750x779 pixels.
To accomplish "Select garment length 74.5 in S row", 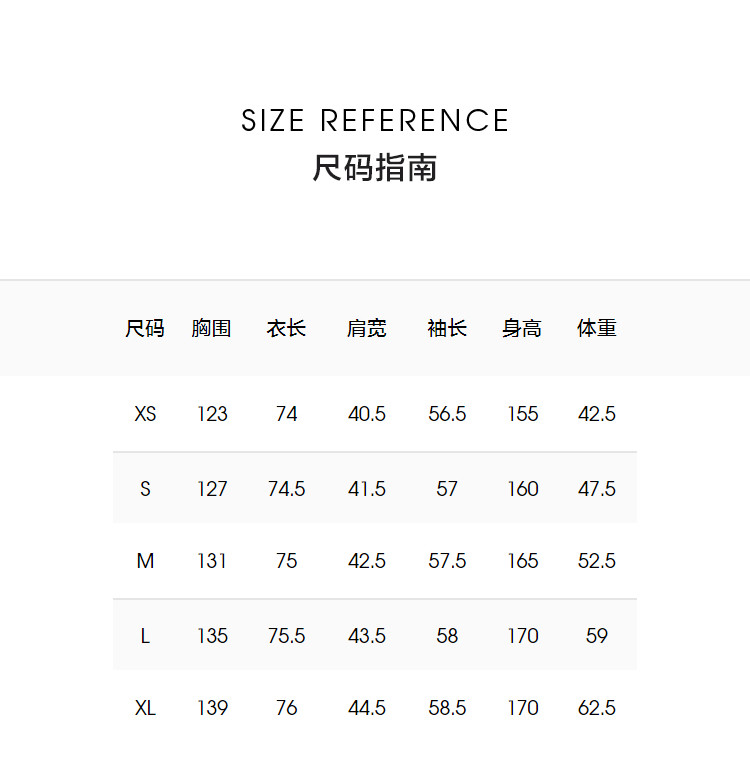I will [x=287, y=489].
